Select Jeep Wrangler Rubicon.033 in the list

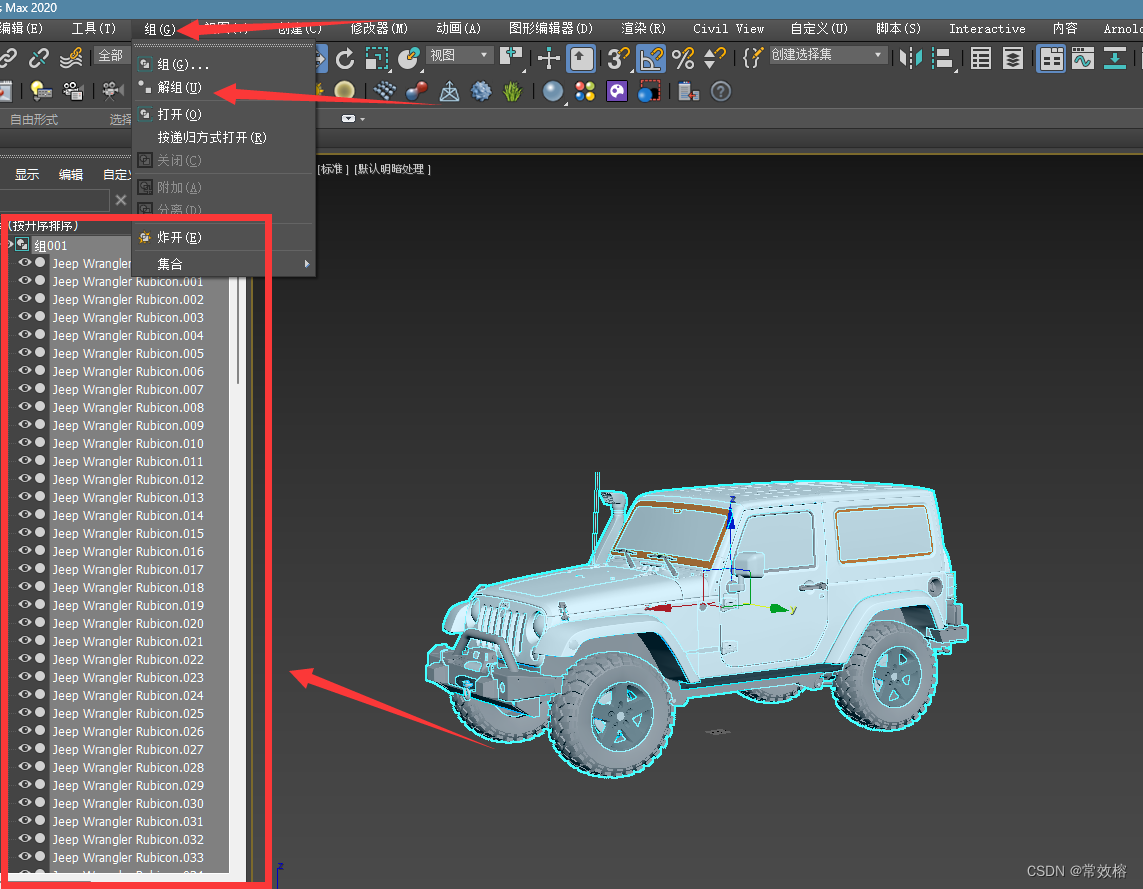tap(128, 857)
